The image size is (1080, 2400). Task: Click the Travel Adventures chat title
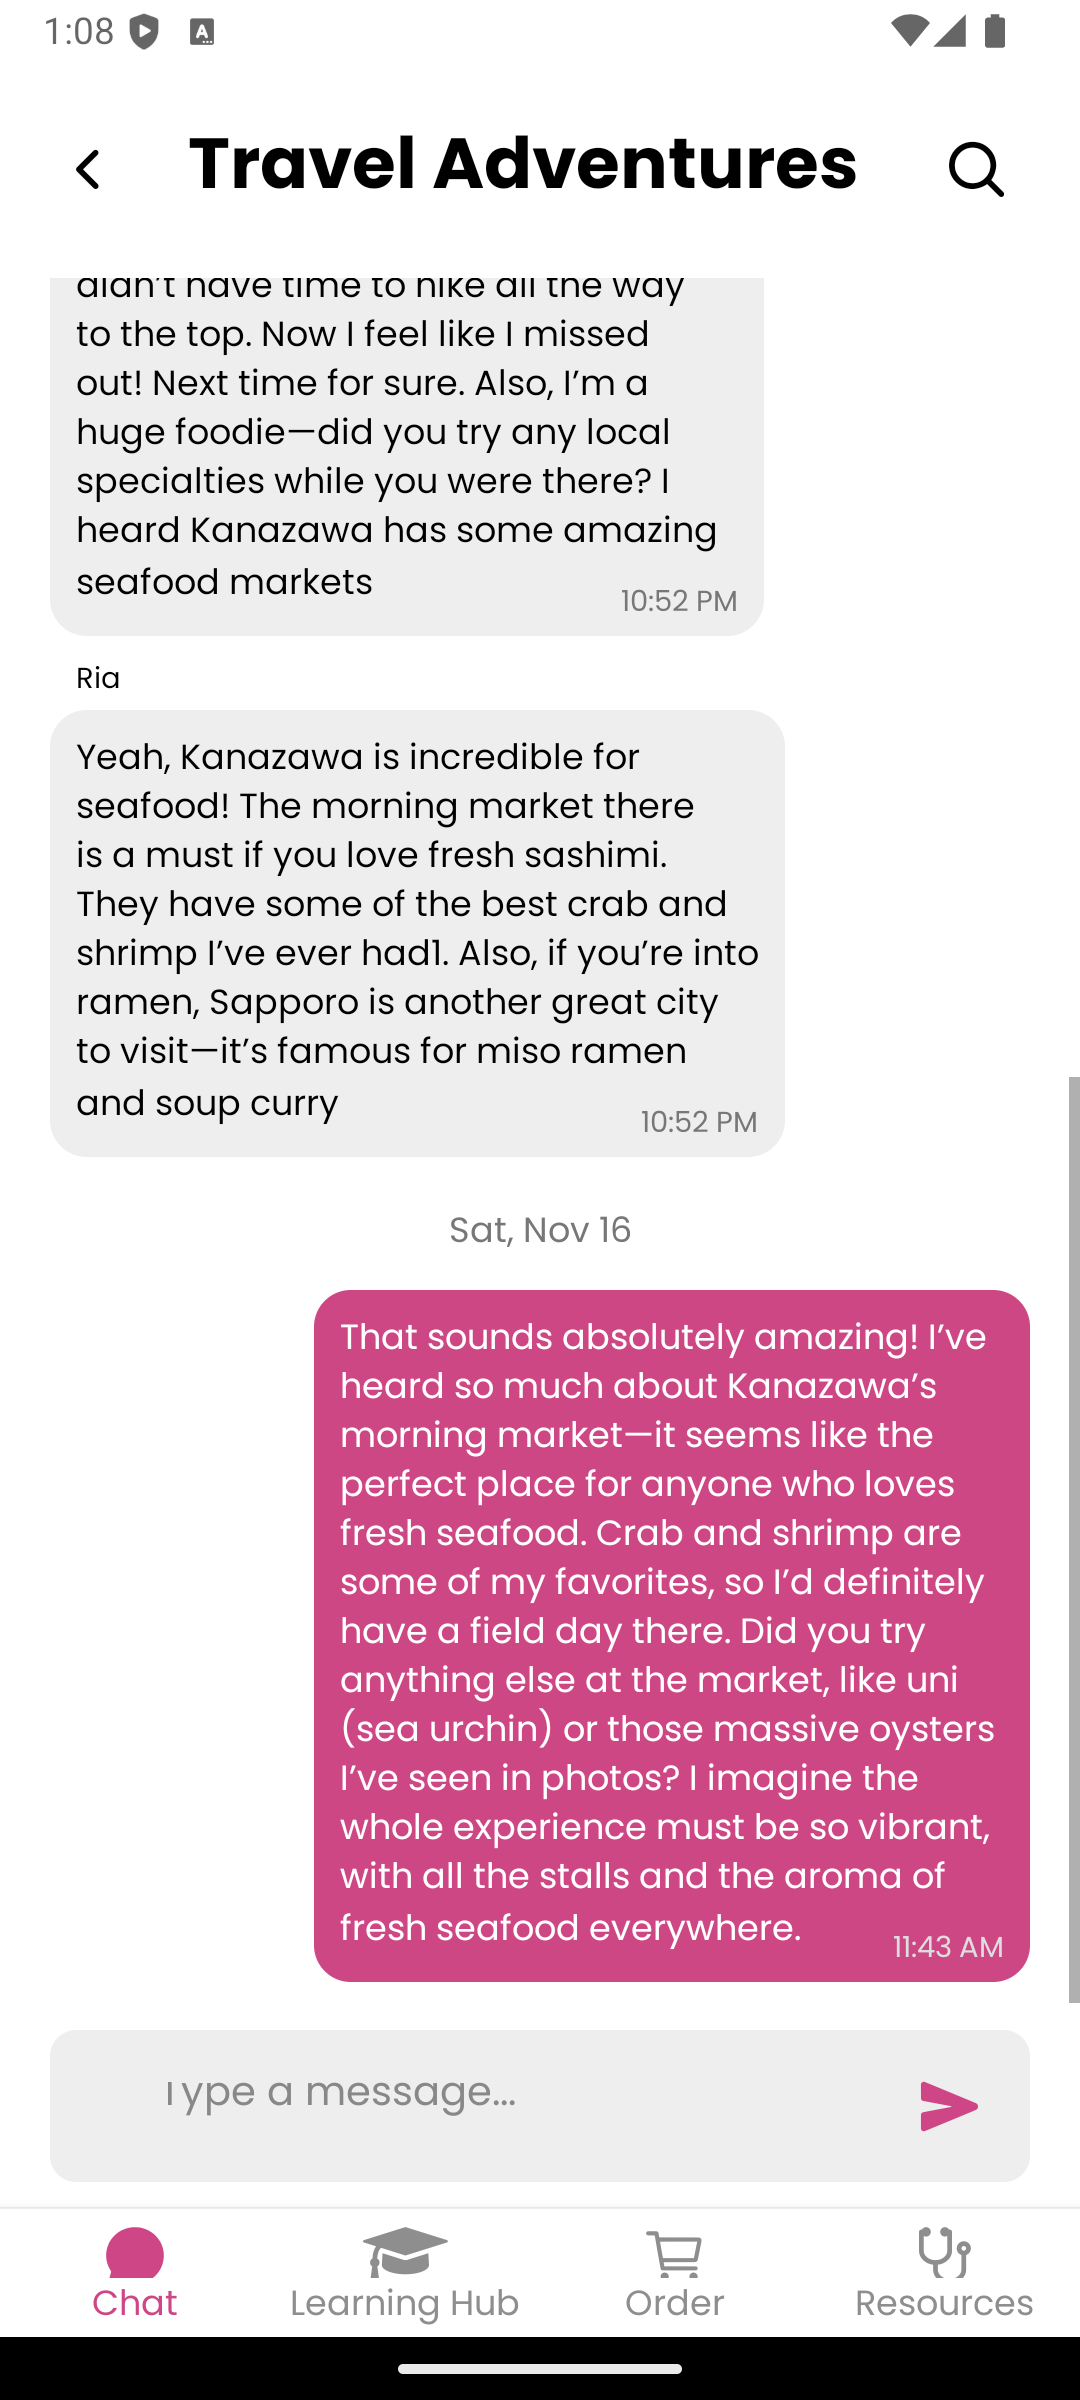pos(523,164)
